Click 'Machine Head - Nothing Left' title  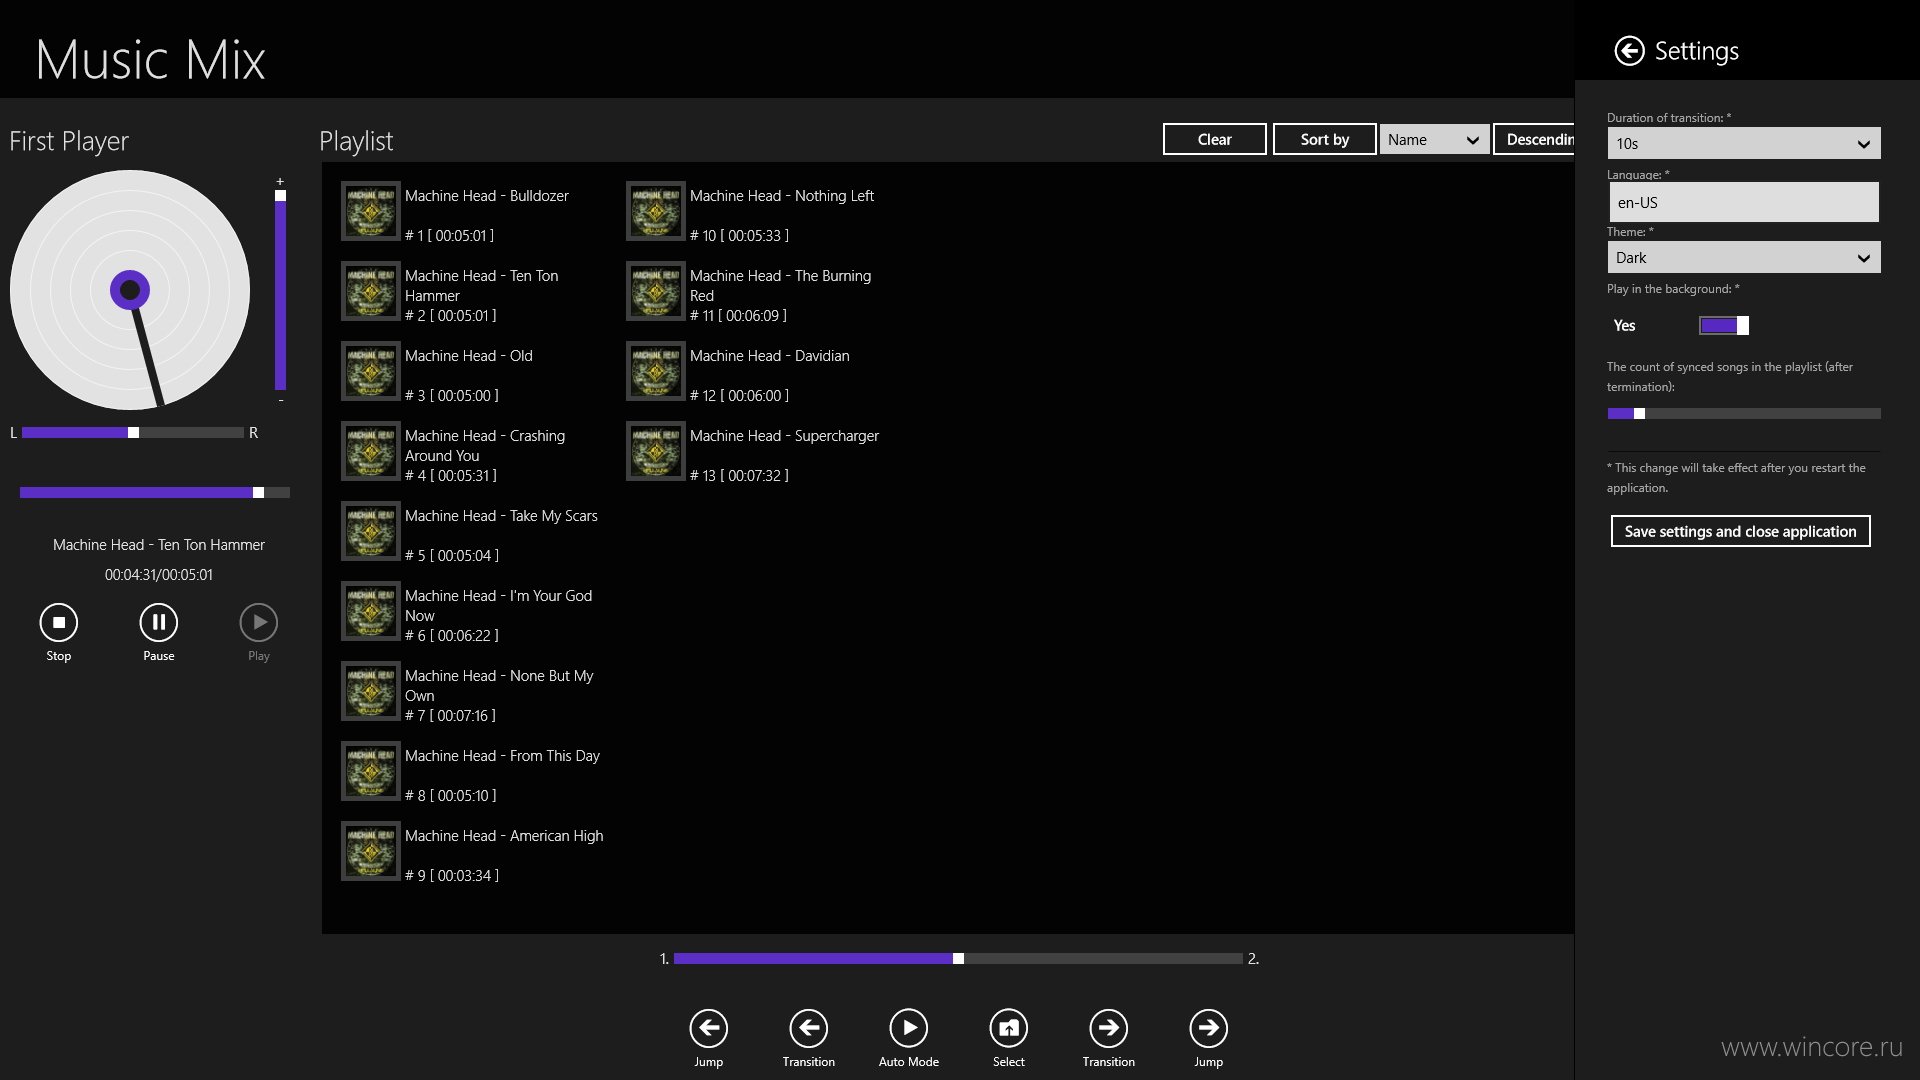pos(782,196)
